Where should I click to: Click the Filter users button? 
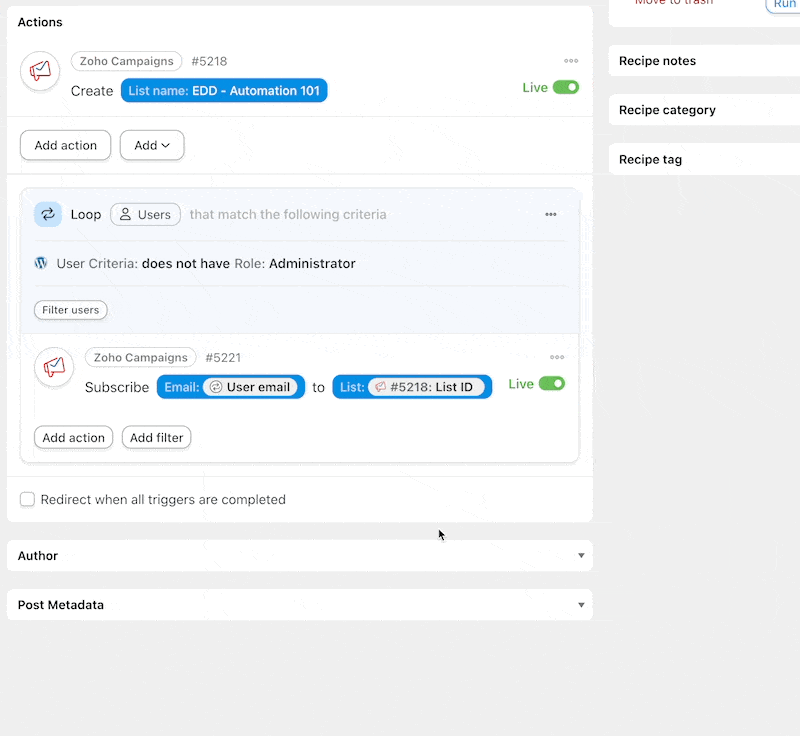[71, 310]
